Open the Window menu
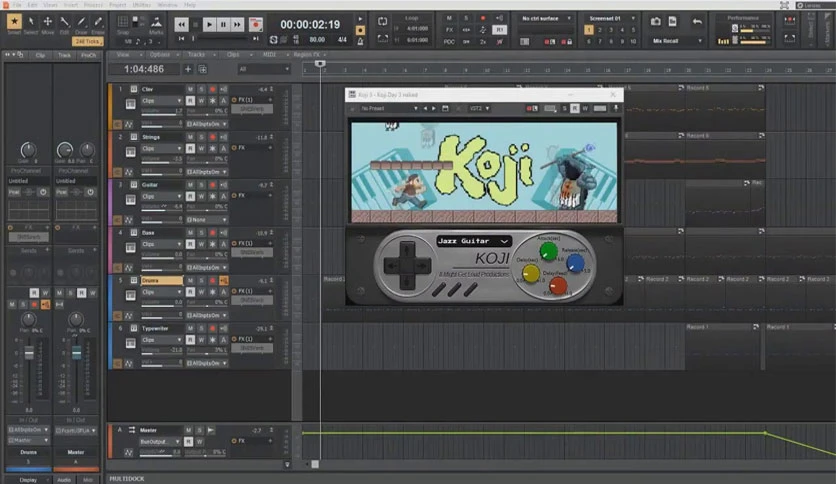836x484 pixels. [167, 5]
